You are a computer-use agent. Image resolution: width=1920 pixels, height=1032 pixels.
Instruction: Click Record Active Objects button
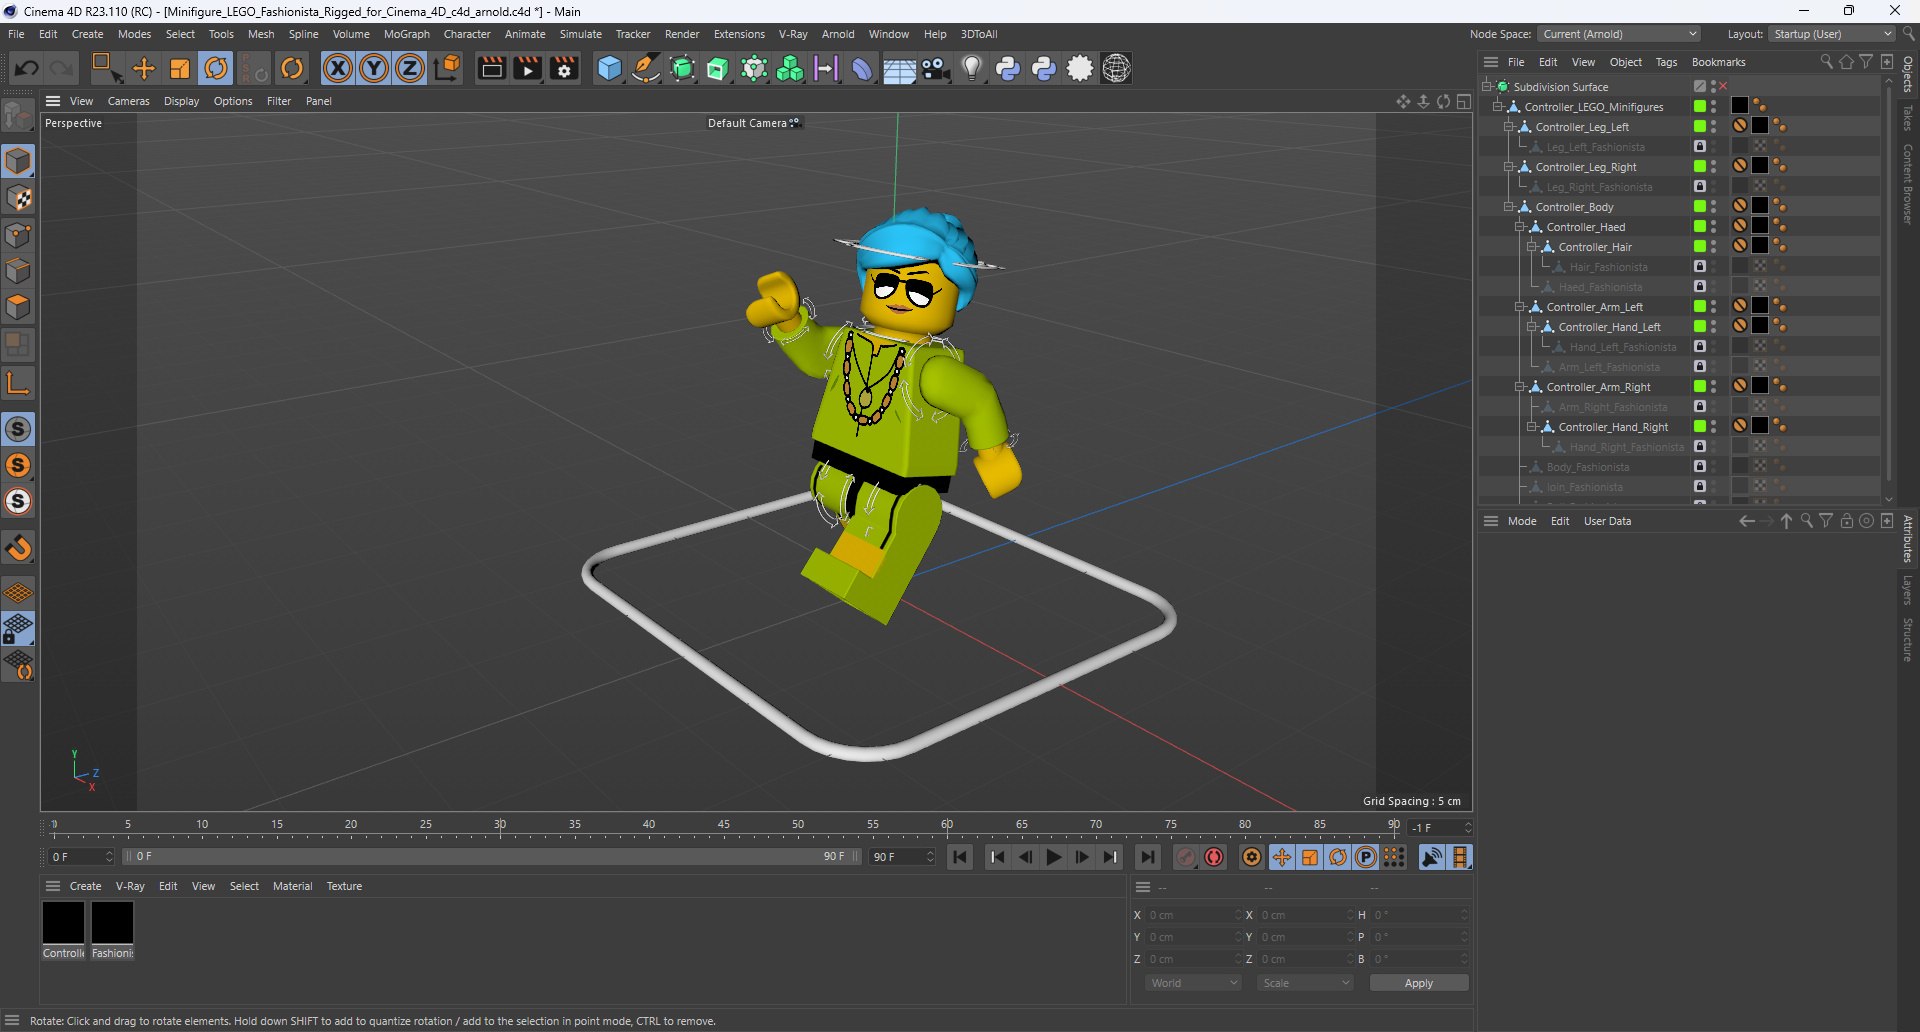(x=1186, y=857)
